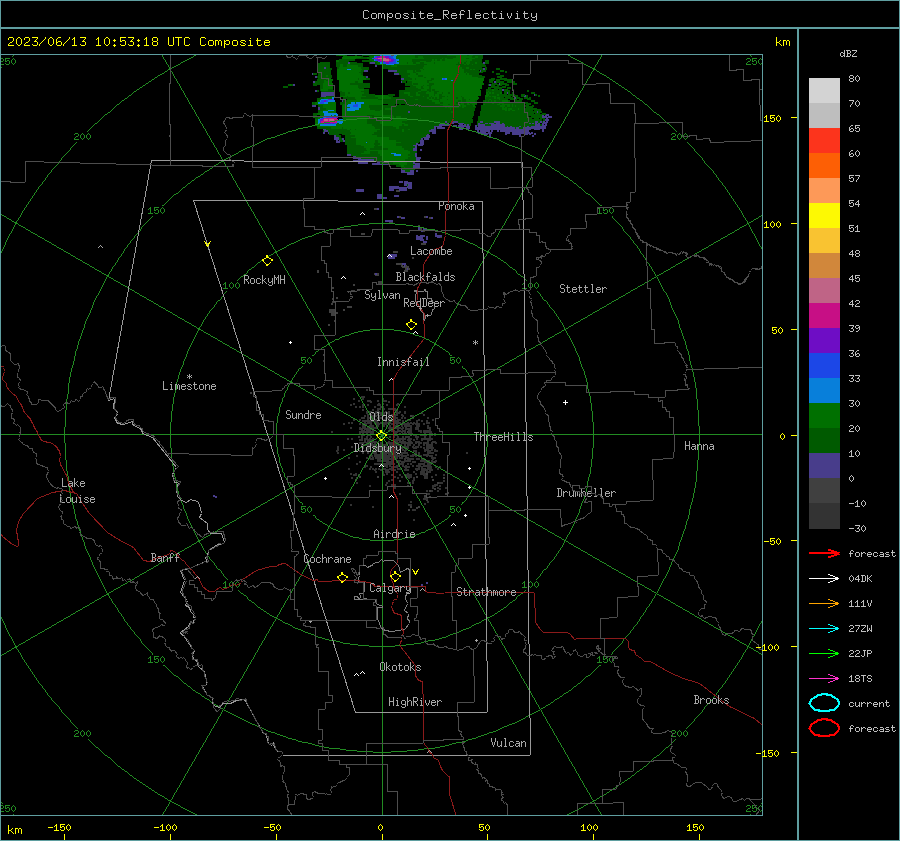Click the Airdrie city label
The height and width of the screenshot is (841, 900).
(x=394, y=534)
